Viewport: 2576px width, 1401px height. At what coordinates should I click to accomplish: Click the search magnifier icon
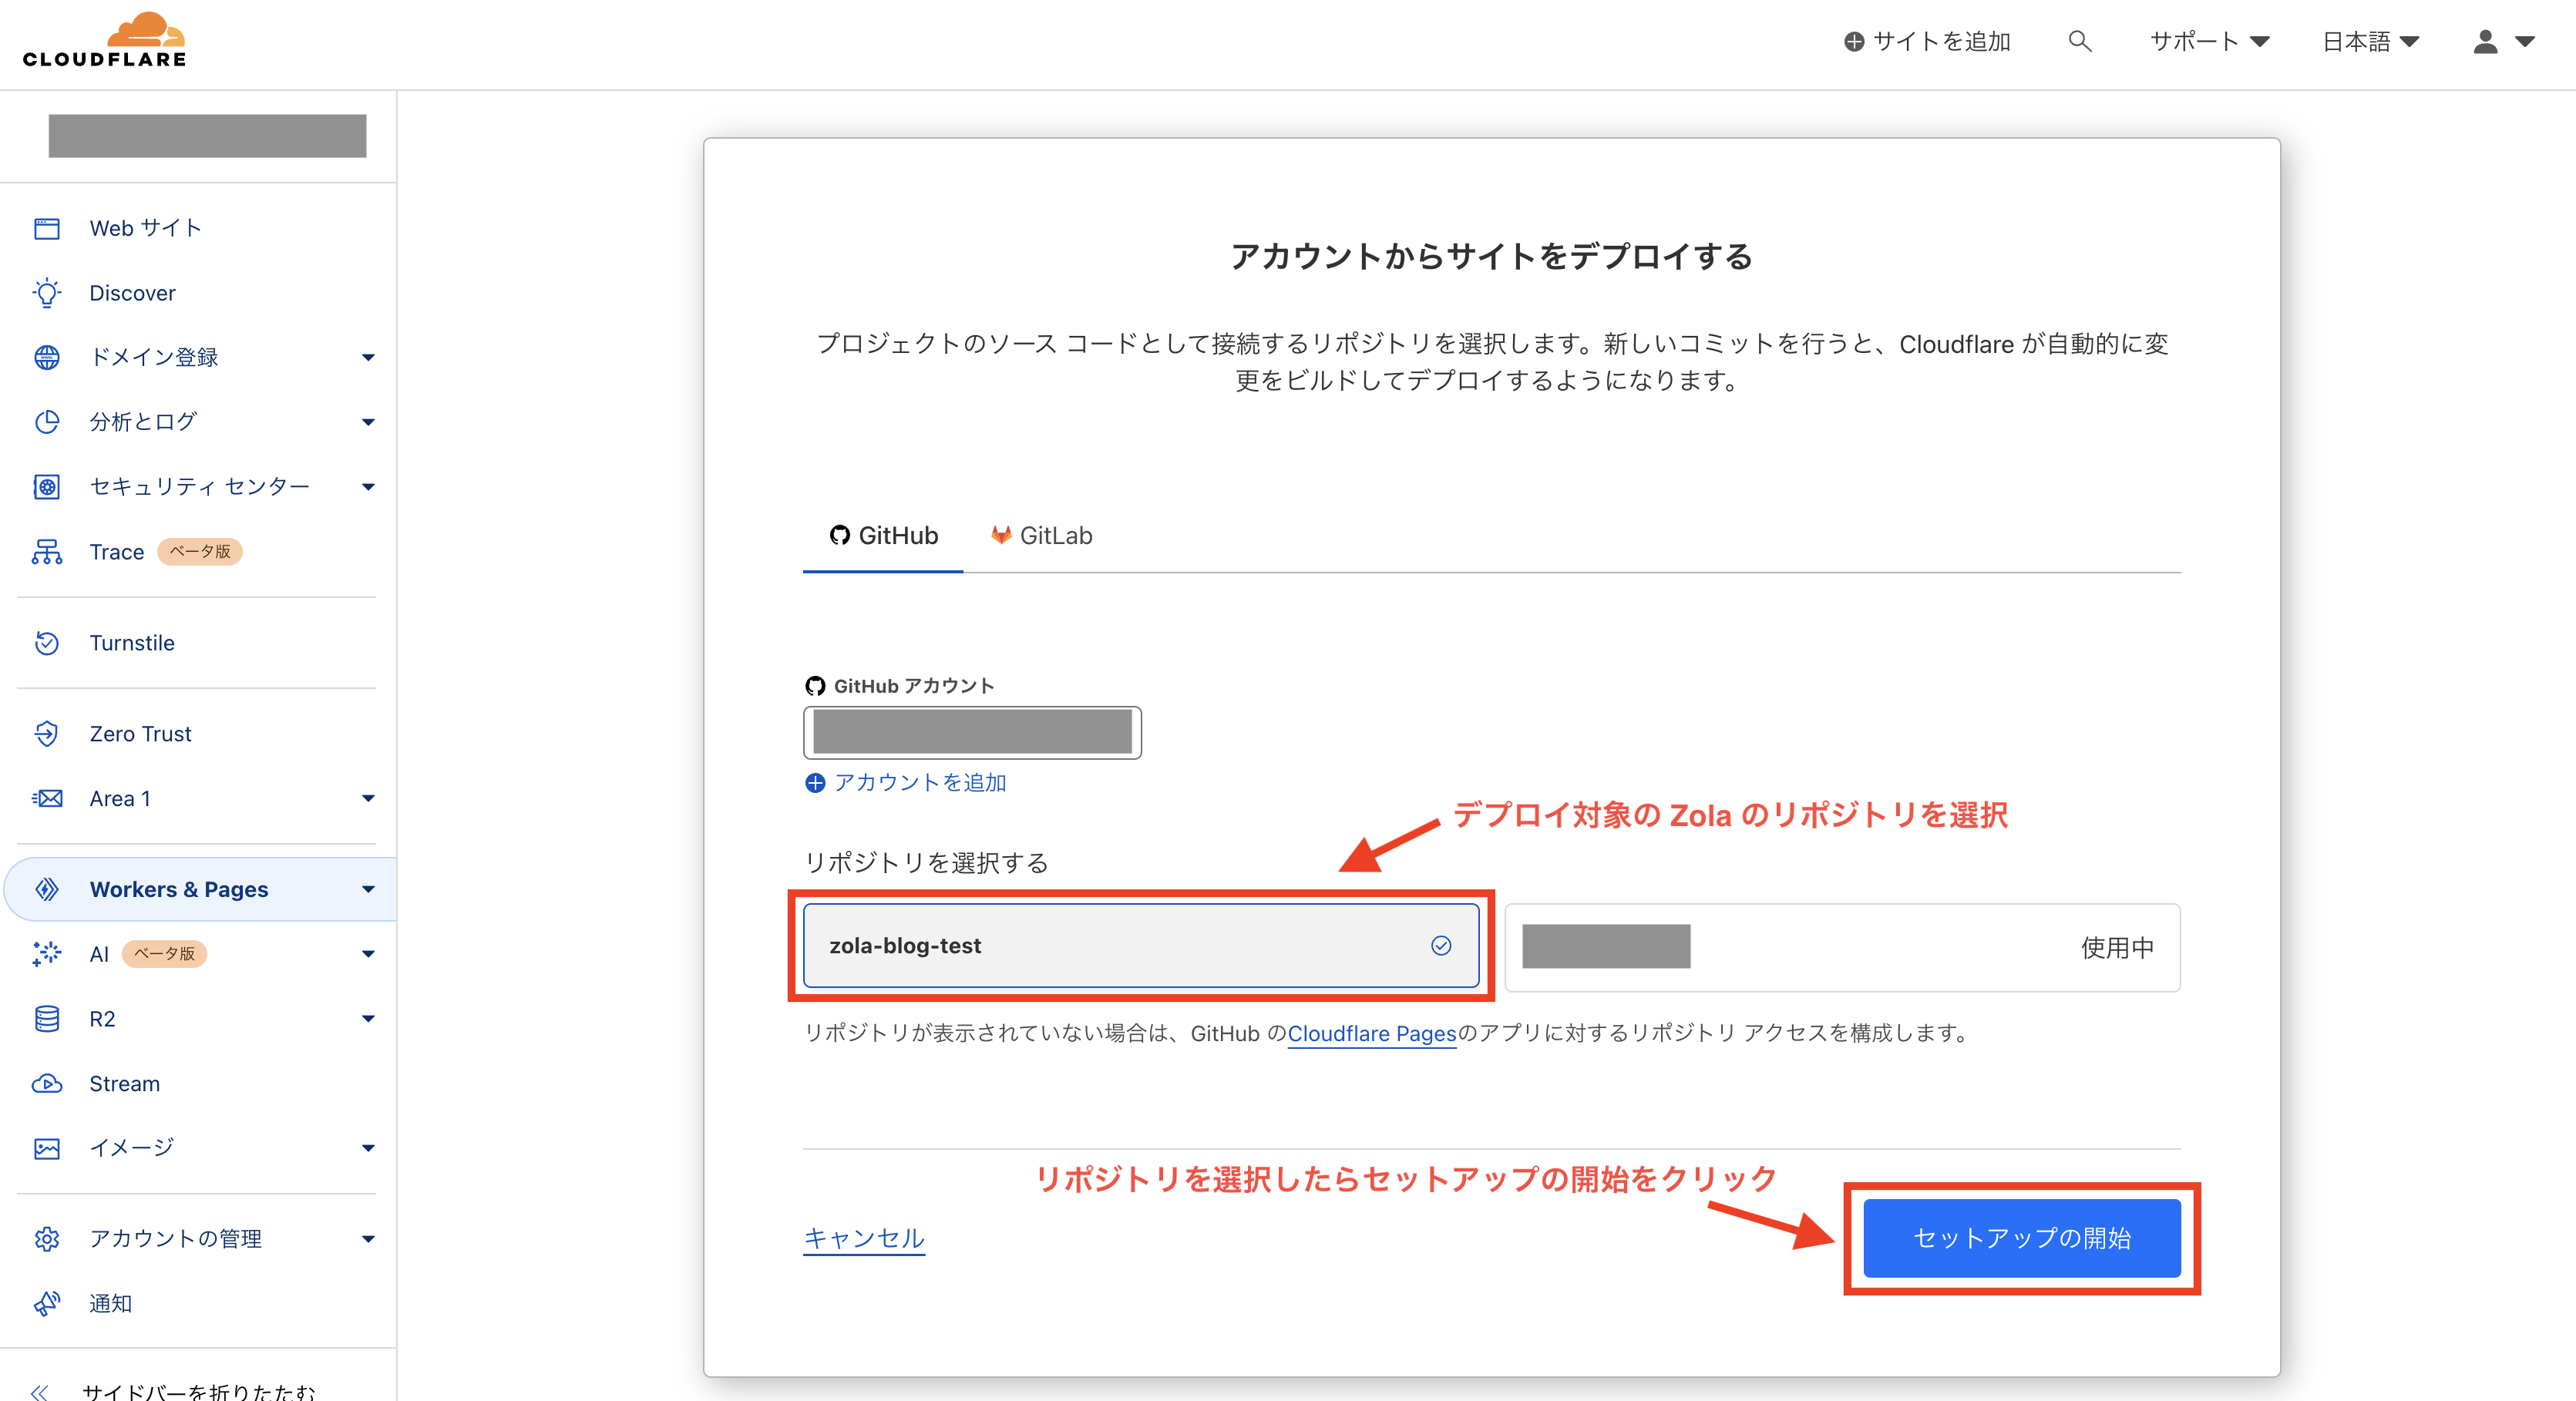[x=2079, y=41]
